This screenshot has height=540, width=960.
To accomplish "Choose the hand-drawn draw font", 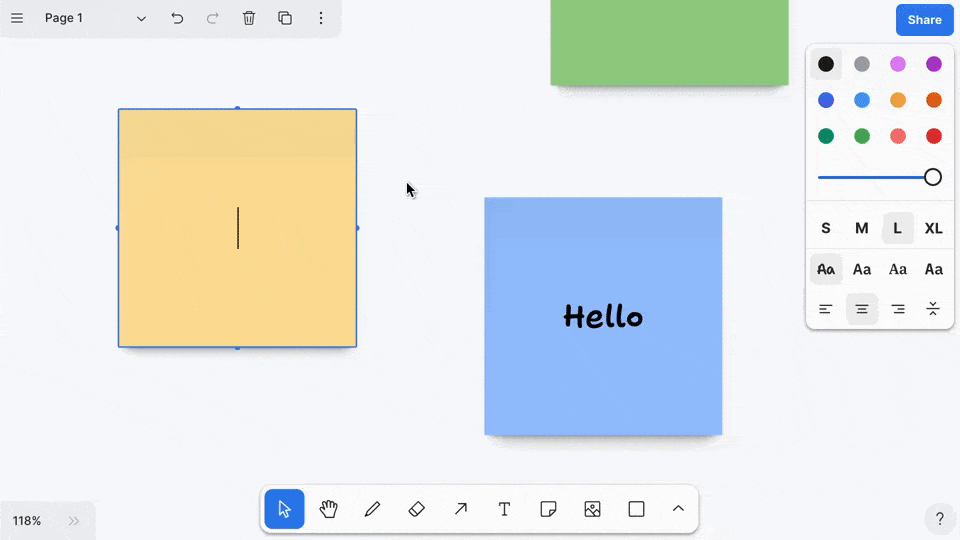I will 826,269.
